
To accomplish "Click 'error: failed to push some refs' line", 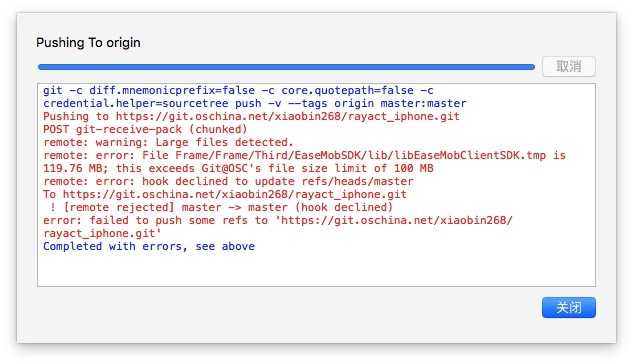I will 278,220.
